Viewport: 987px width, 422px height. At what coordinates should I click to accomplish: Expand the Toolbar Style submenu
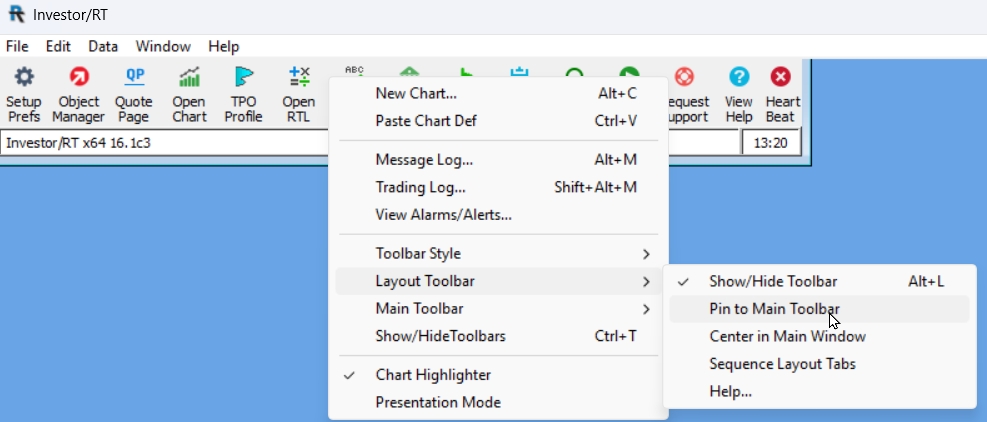pos(499,254)
